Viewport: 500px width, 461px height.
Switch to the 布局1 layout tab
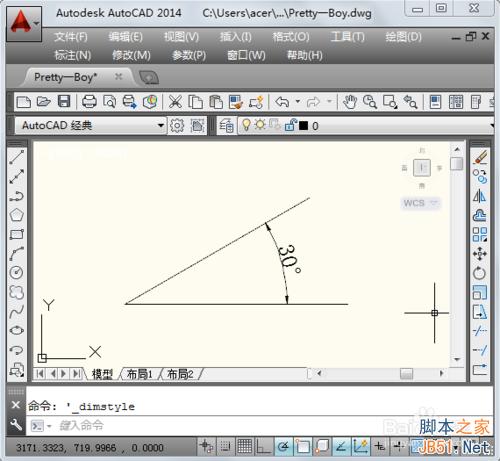(x=139, y=374)
